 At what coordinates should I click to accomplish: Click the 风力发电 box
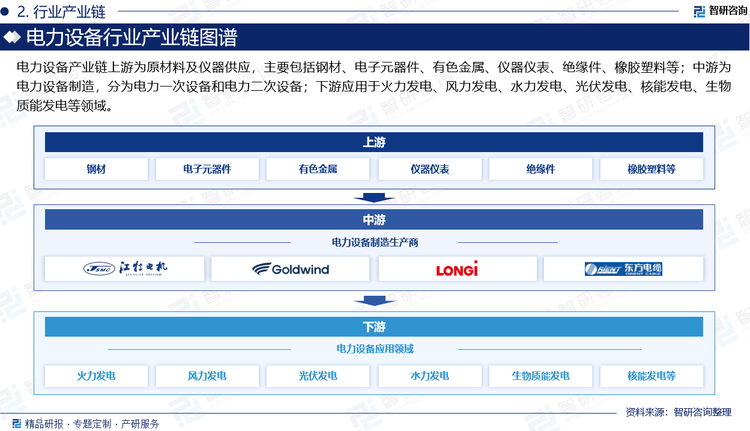tap(207, 376)
